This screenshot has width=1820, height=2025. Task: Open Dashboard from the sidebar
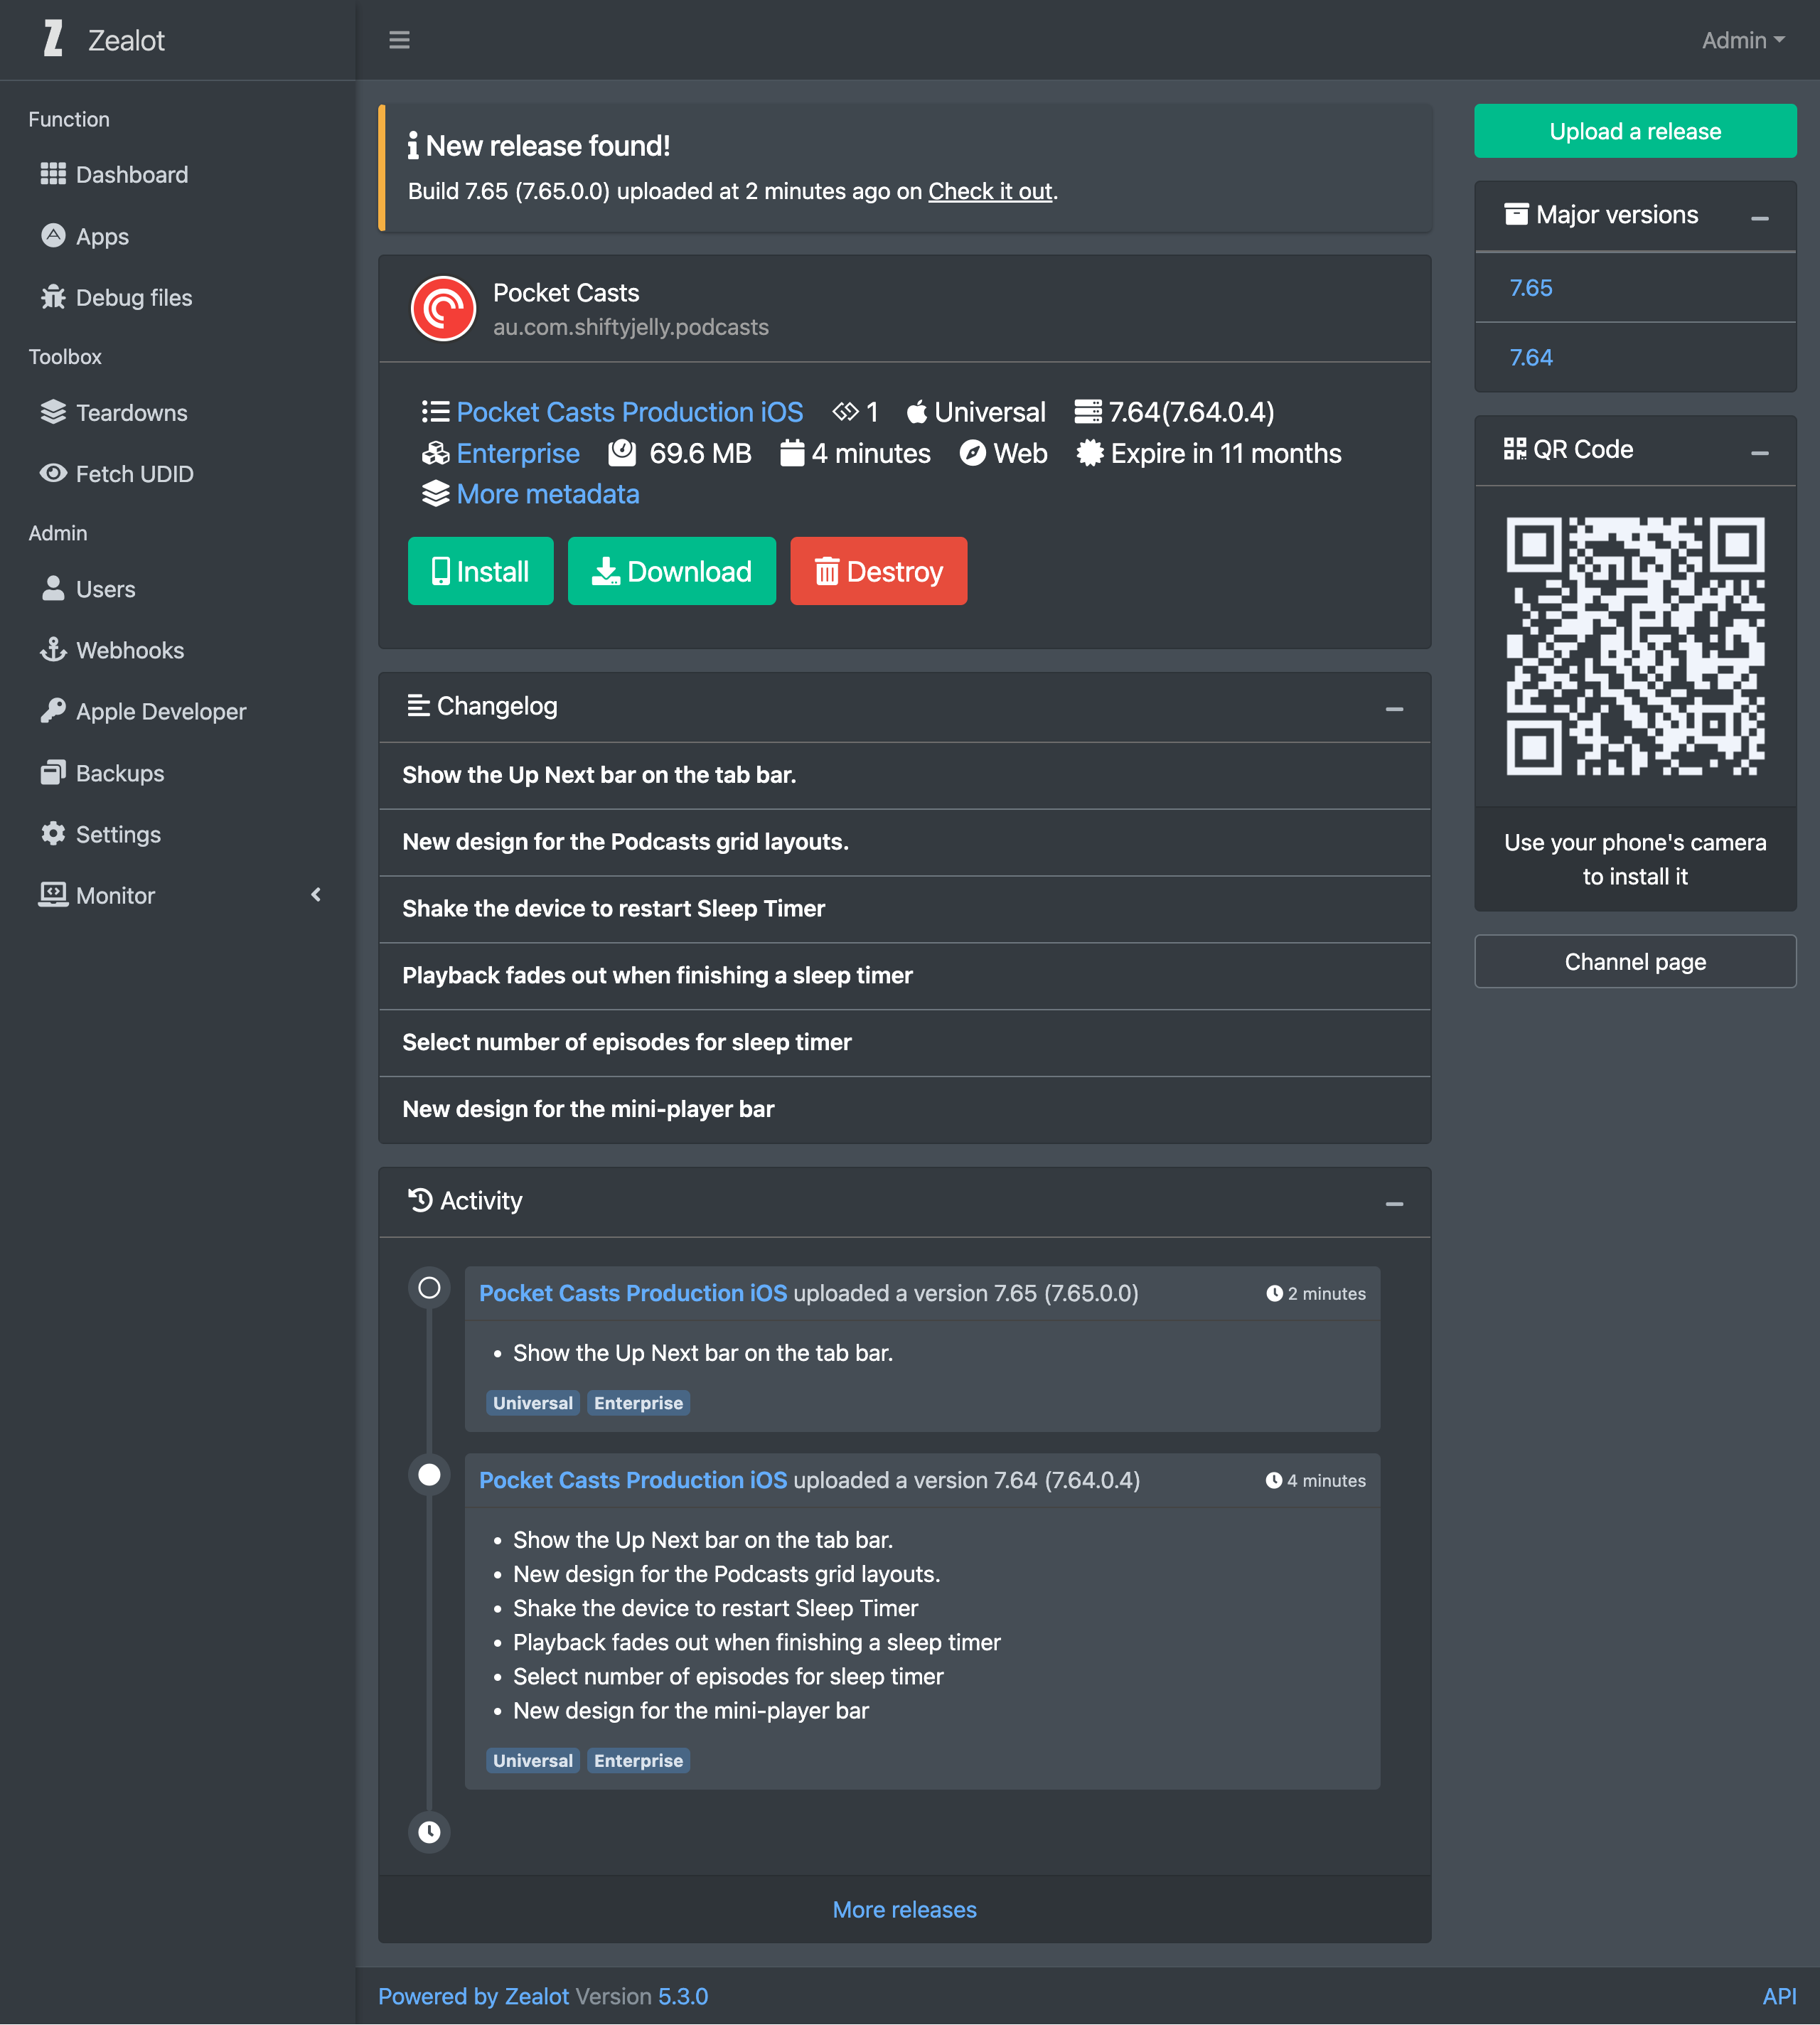point(131,175)
